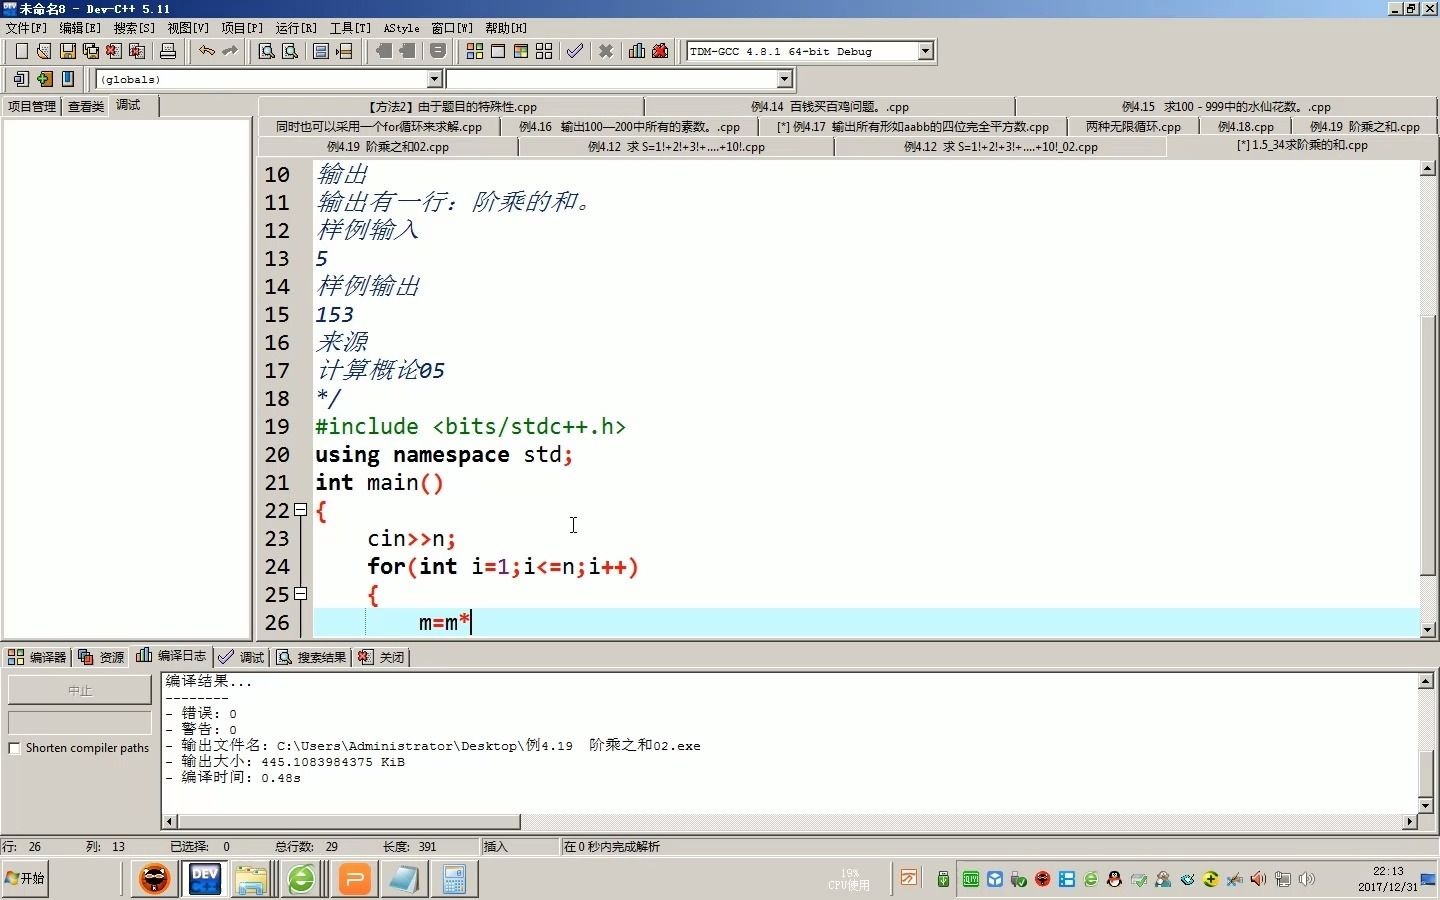Click the Redo arrow icon
Image resolution: width=1440 pixels, height=900 pixels.
230,51
